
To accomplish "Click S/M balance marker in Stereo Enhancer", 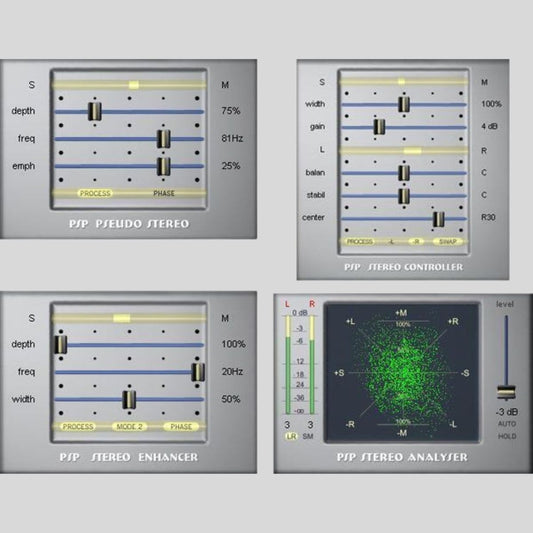I will point(122,318).
